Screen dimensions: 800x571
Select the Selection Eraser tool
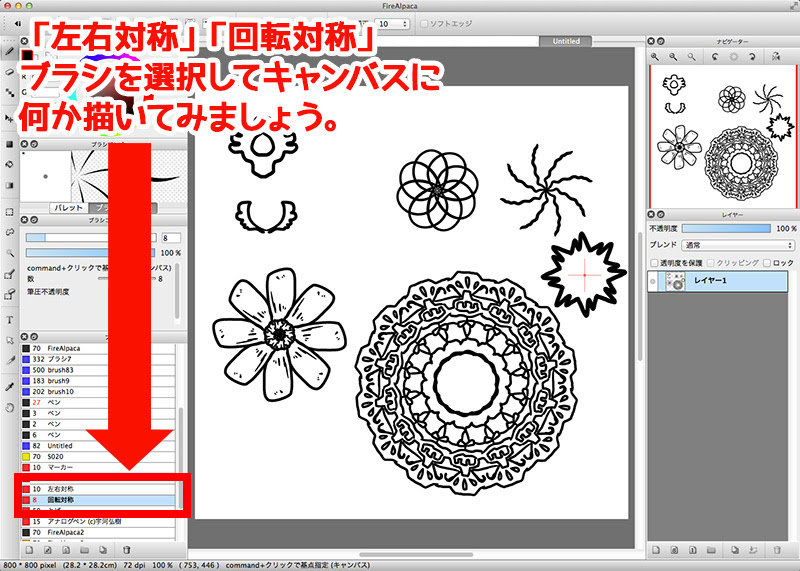coord(9,294)
